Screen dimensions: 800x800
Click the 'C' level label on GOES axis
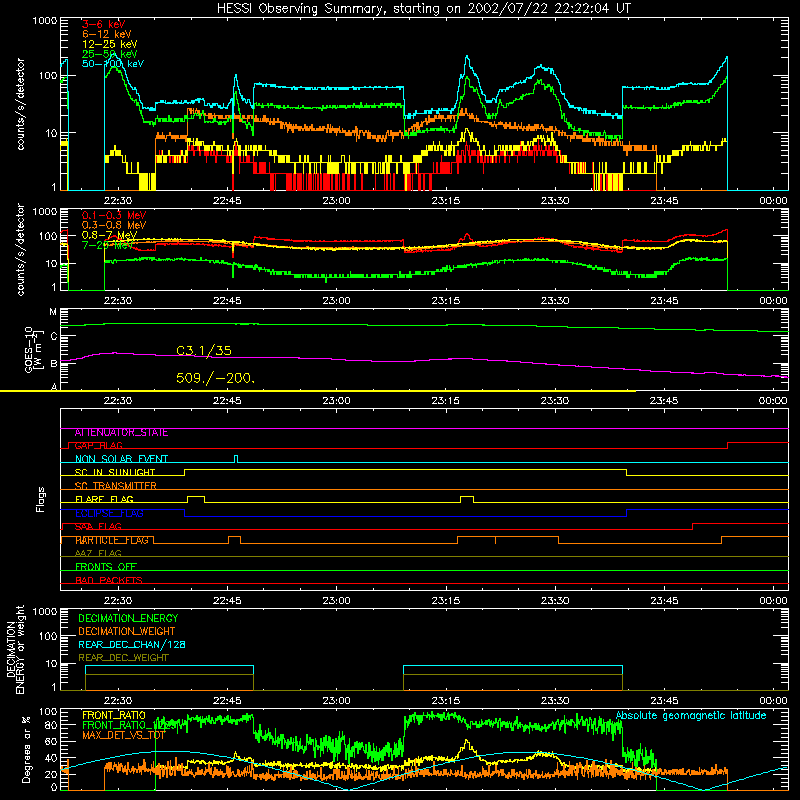(54, 336)
